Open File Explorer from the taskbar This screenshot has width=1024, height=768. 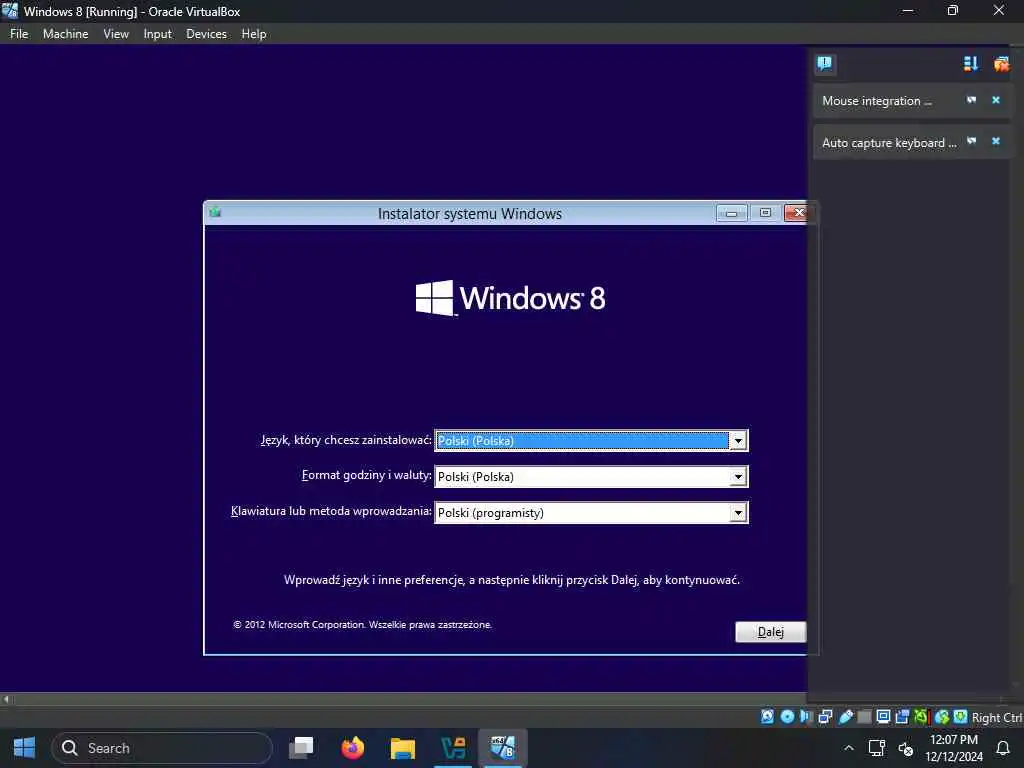(402, 748)
